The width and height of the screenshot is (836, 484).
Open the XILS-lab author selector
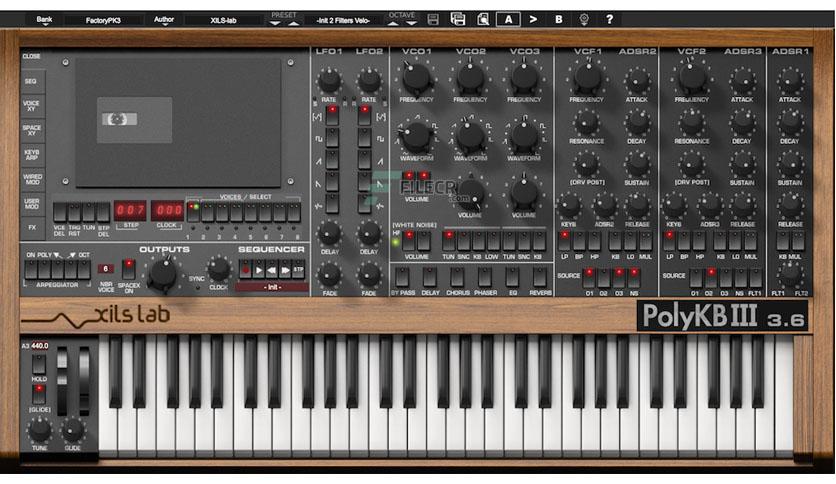pos(223,20)
